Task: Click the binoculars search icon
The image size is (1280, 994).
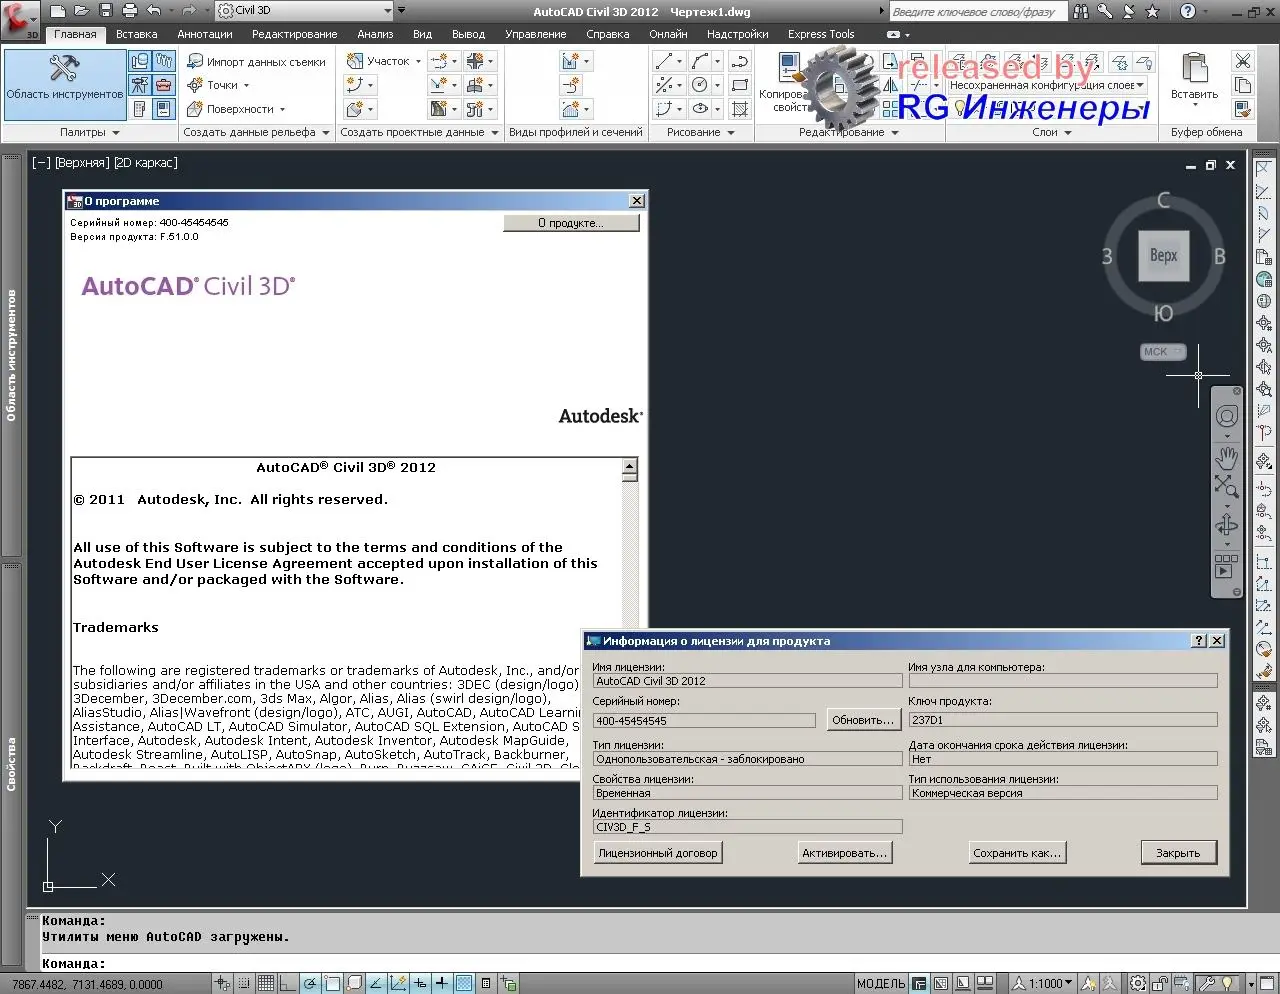Action: click(1081, 12)
